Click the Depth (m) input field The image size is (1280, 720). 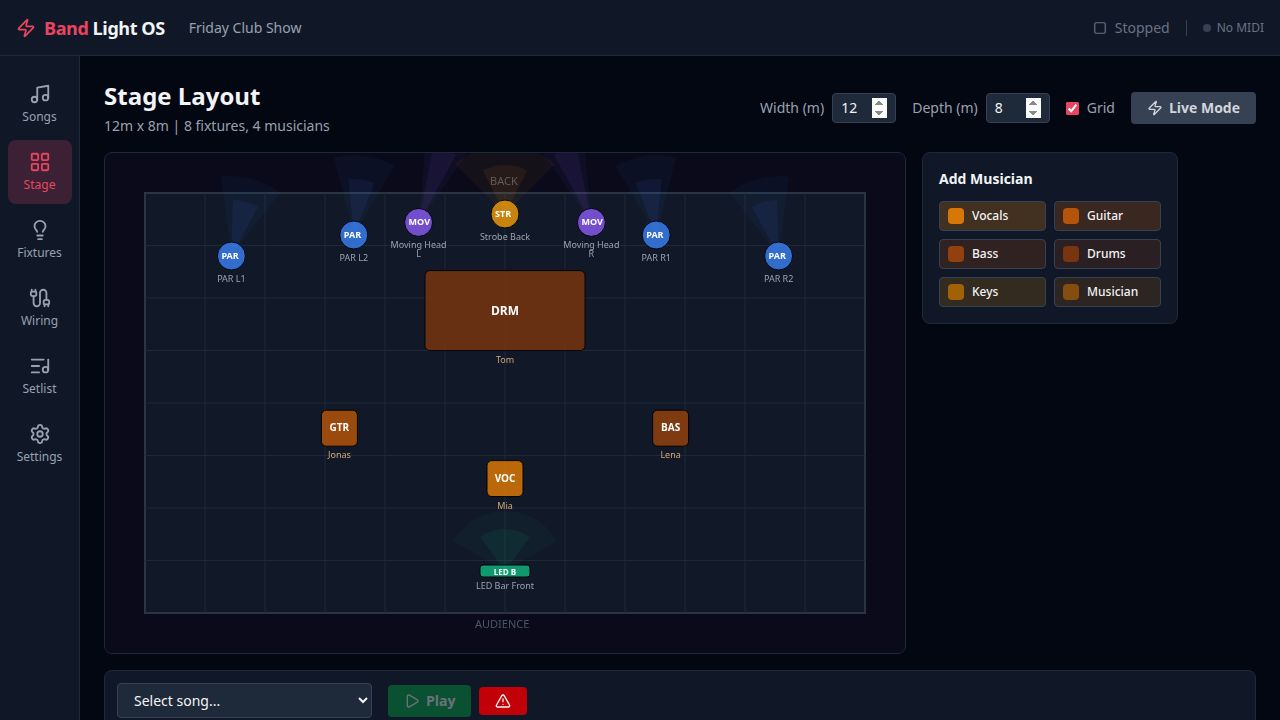pos(1017,108)
